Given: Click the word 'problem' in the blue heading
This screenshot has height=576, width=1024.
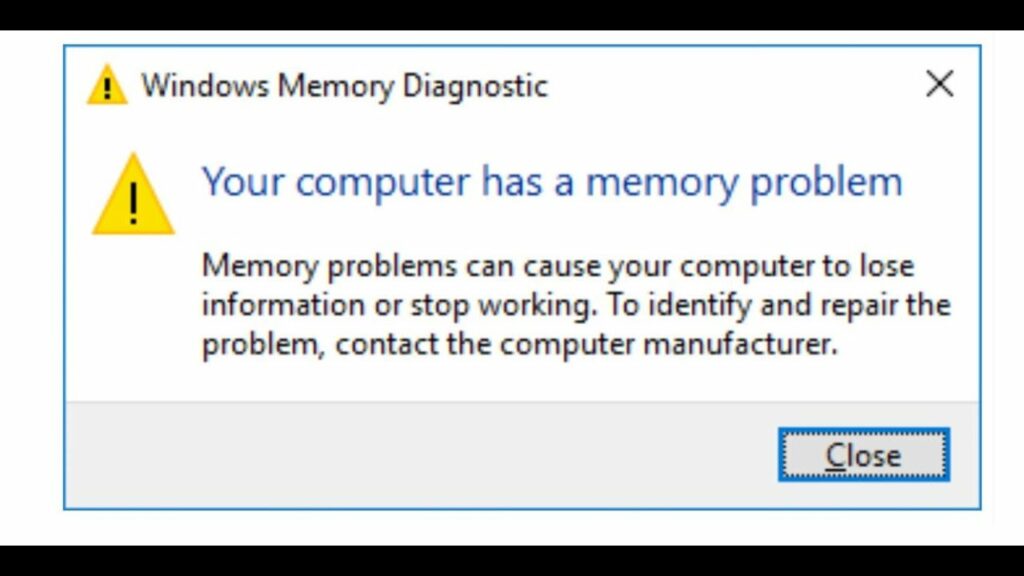Looking at the screenshot, I should click(826, 183).
